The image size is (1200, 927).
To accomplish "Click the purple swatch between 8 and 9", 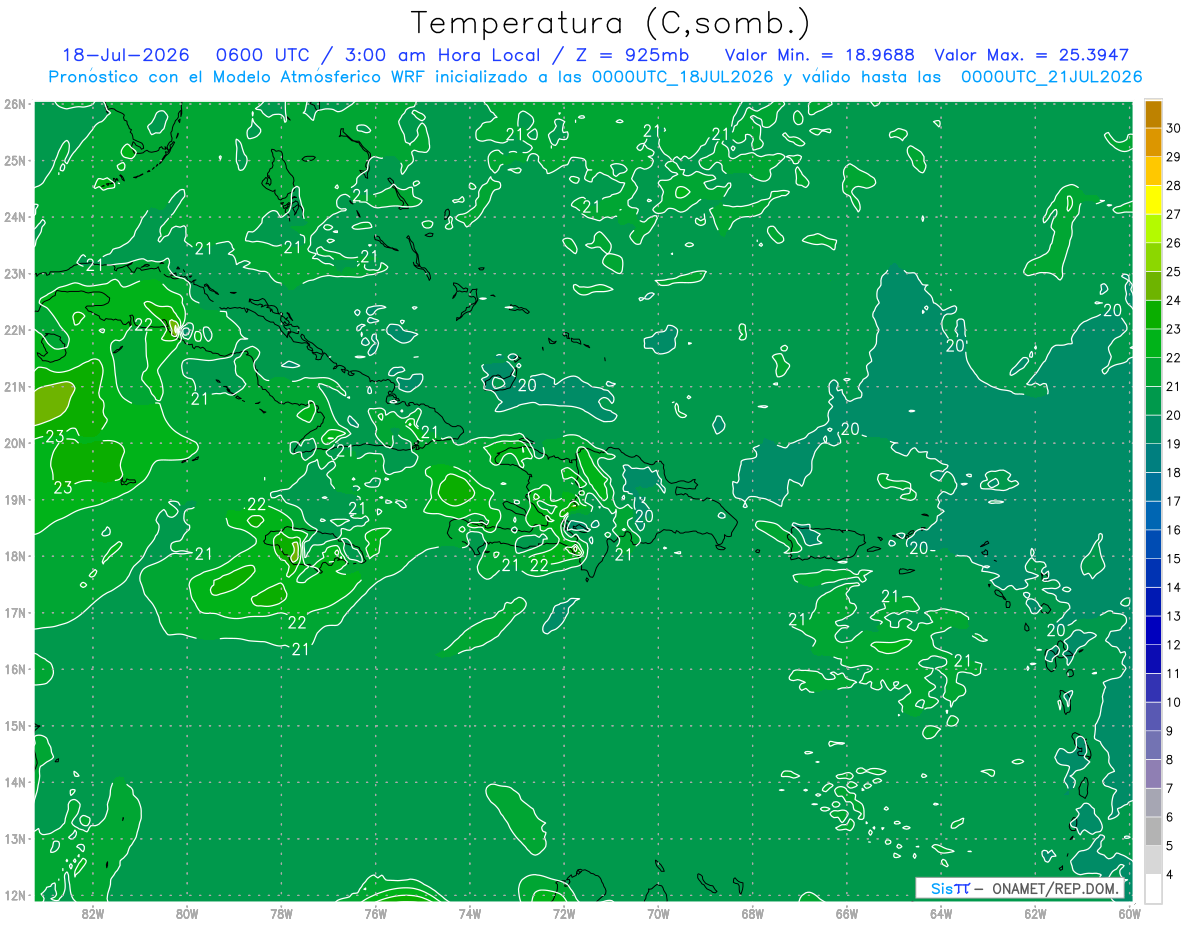I will point(1153,745).
